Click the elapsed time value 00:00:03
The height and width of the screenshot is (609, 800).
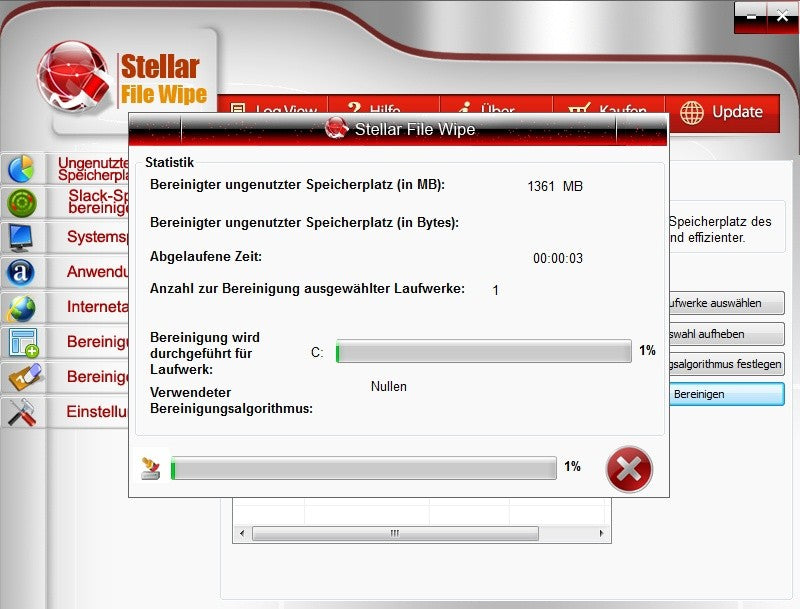point(558,259)
